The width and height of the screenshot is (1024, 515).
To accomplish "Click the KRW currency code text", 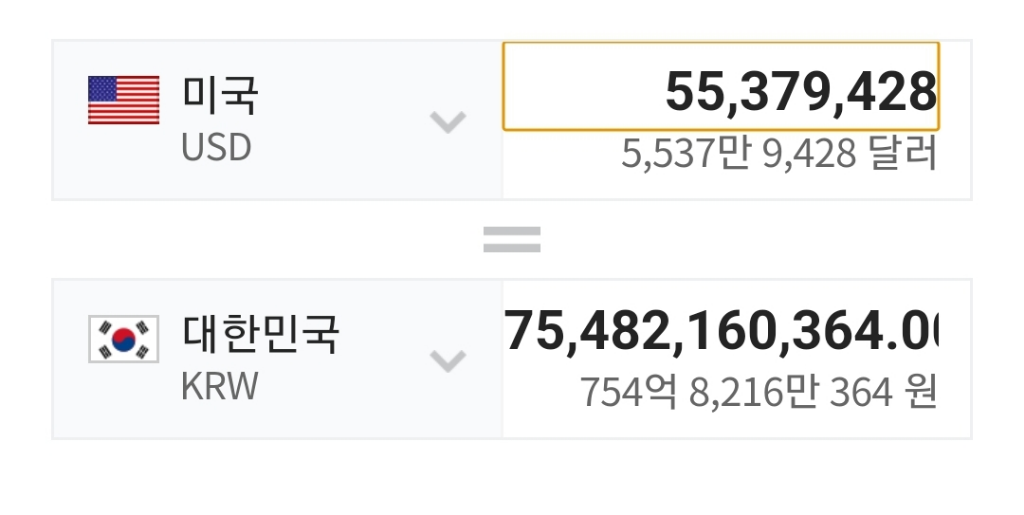I will point(220,386).
